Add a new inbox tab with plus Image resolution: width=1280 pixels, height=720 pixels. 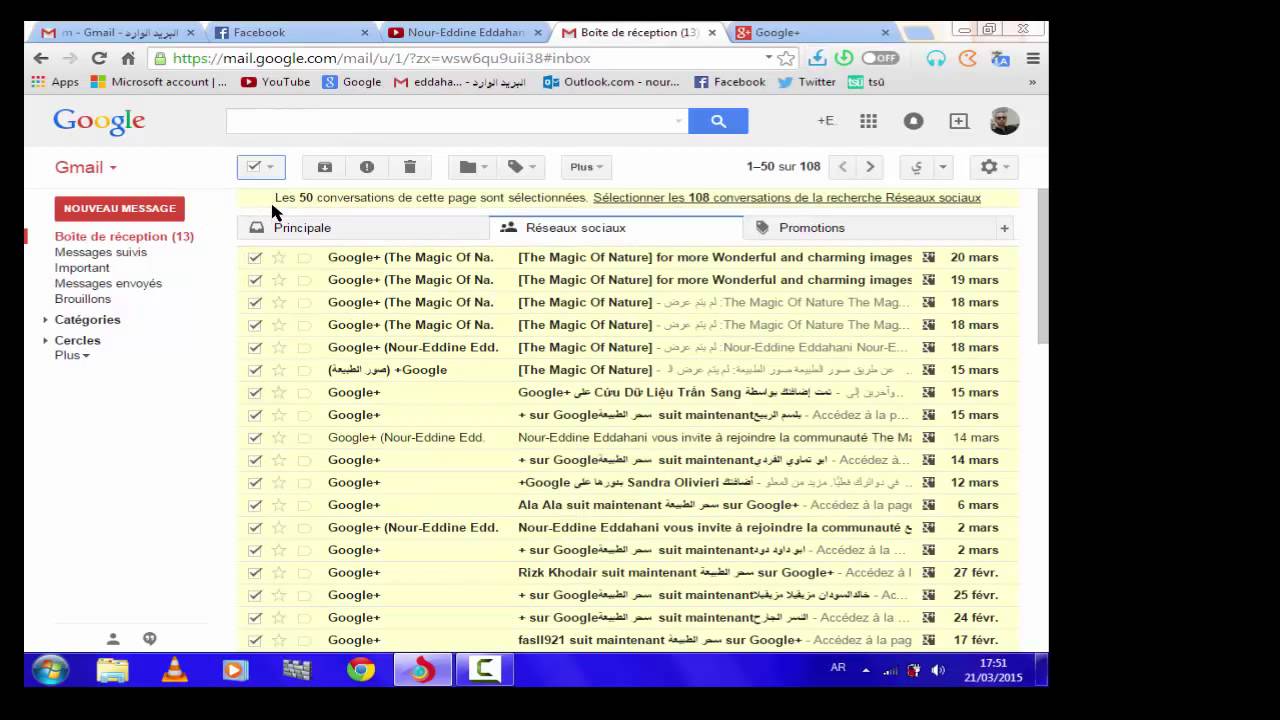(1005, 228)
